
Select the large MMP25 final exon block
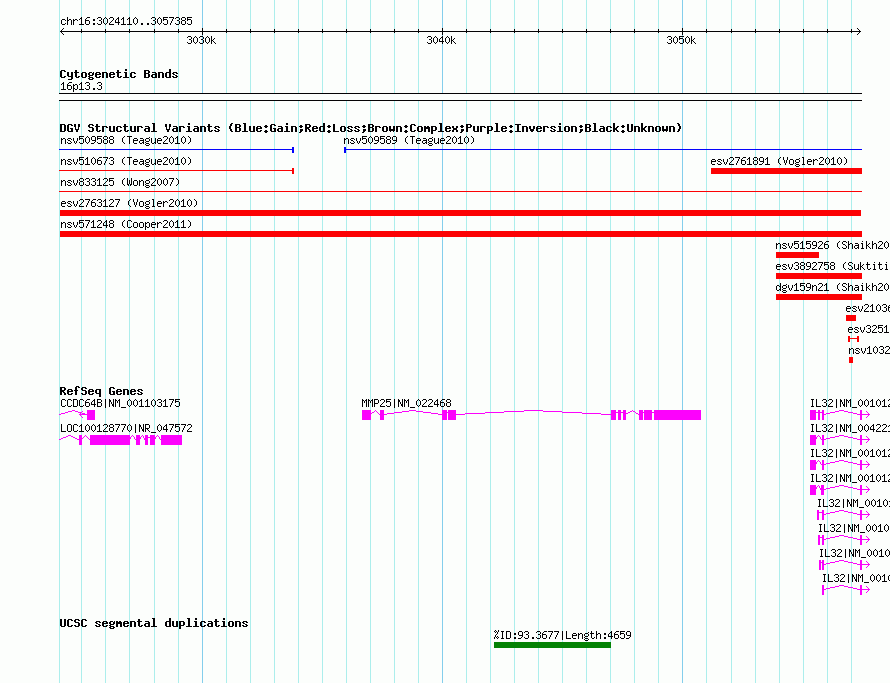[x=677, y=415]
